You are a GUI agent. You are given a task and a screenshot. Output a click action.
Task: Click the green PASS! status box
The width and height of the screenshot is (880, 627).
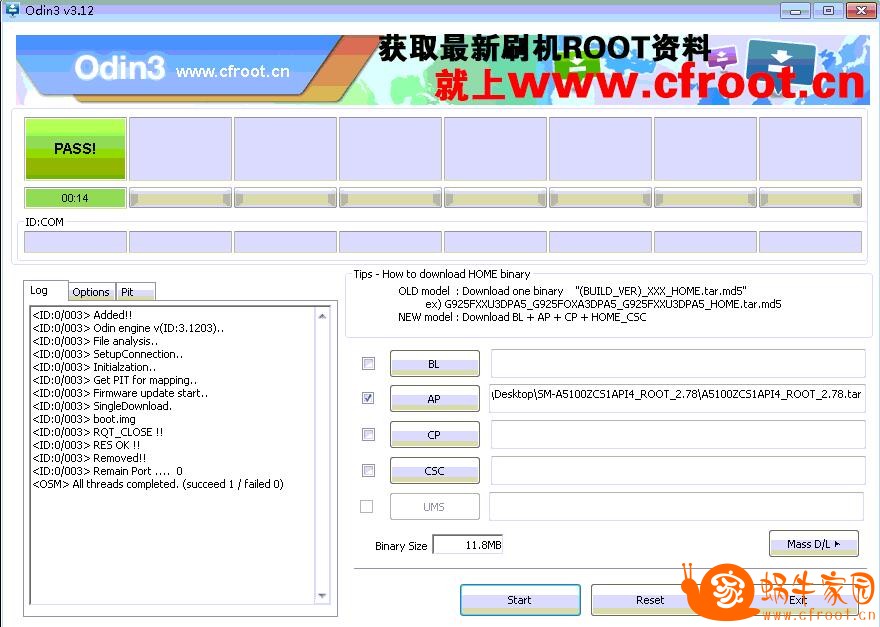pos(75,149)
